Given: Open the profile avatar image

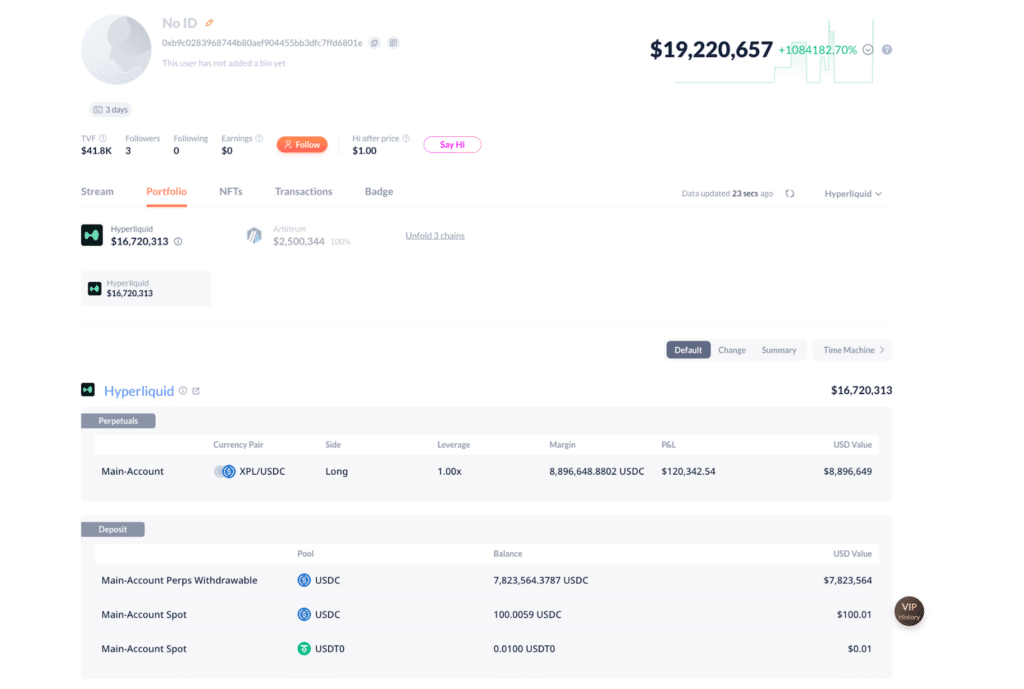Looking at the screenshot, I should (116, 50).
